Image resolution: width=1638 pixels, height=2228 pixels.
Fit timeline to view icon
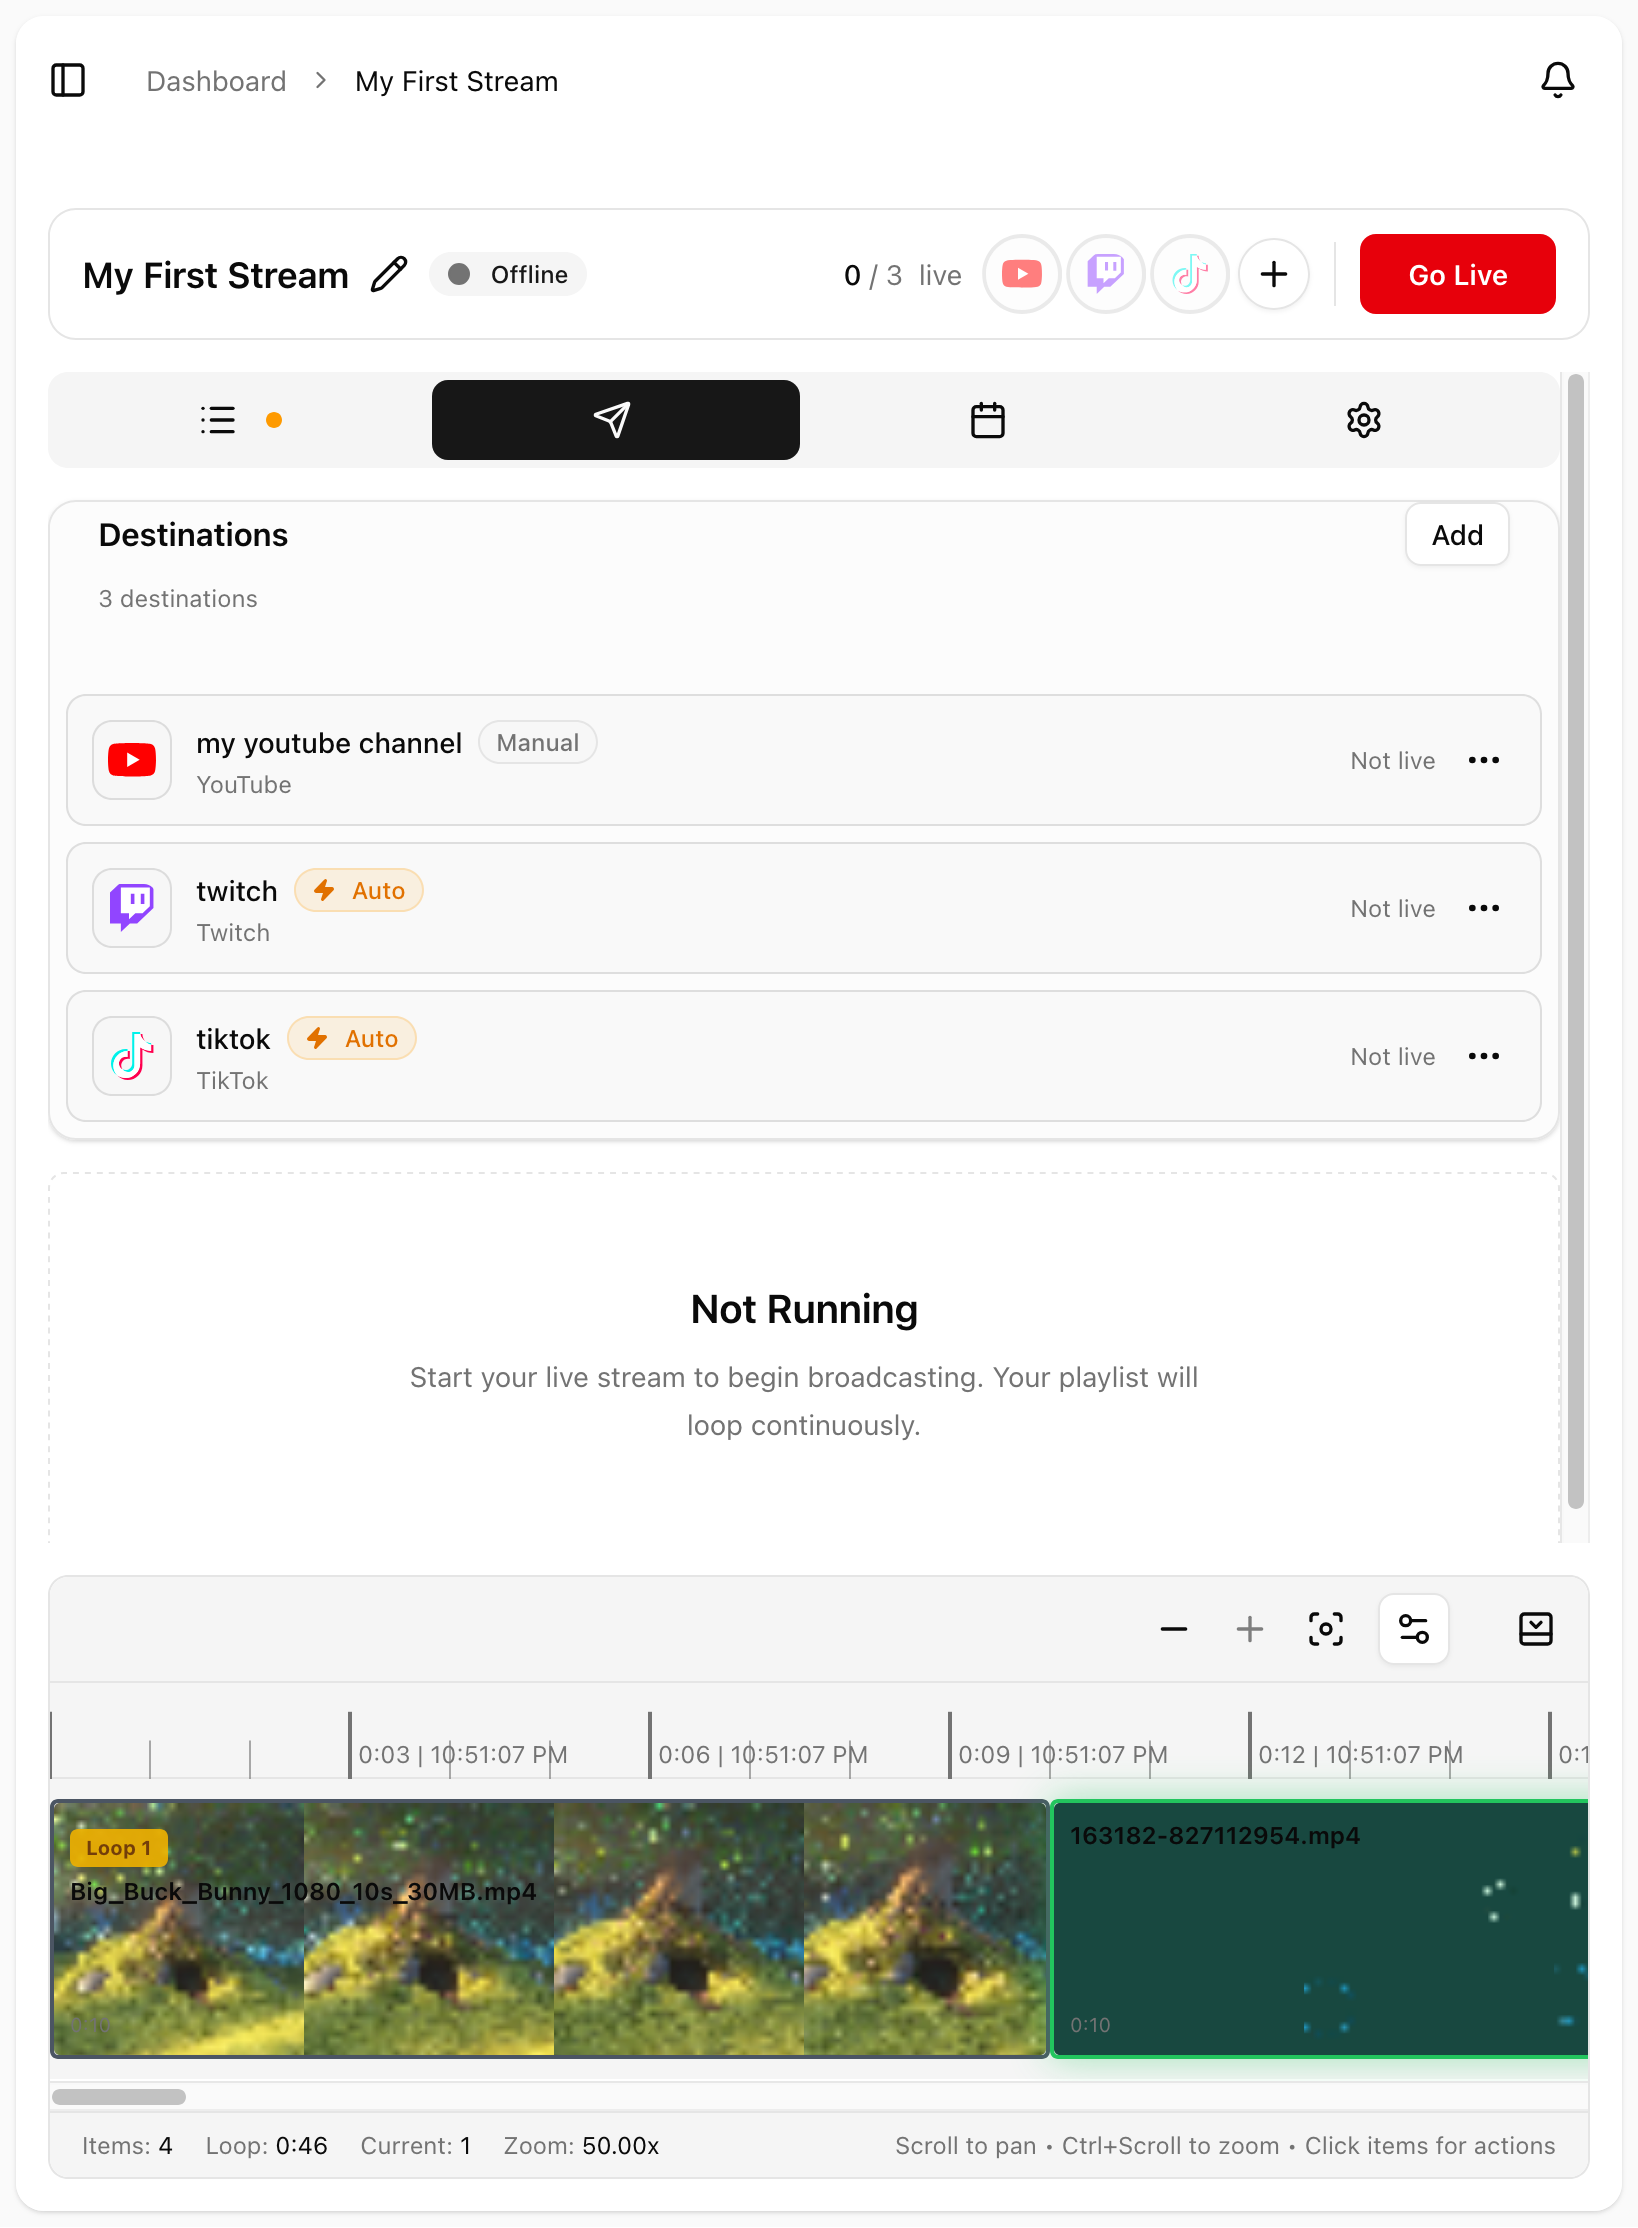1325,1629
